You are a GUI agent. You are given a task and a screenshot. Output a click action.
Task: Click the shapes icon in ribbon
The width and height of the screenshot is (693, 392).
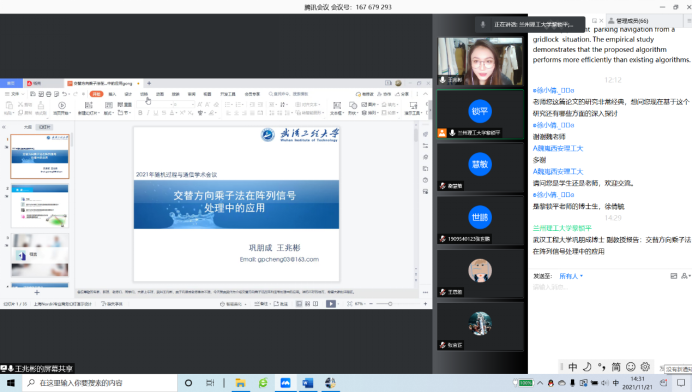click(x=353, y=105)
